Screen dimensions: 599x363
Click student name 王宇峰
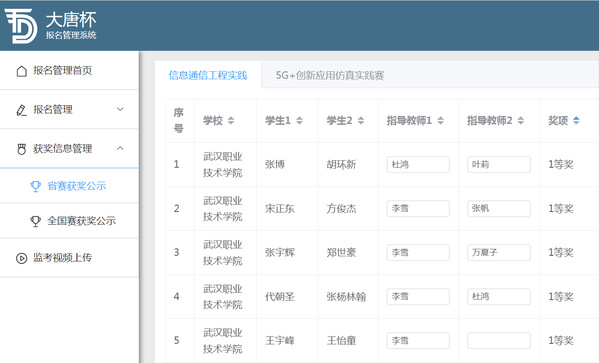pyautogui.click(x=280, y=340)
